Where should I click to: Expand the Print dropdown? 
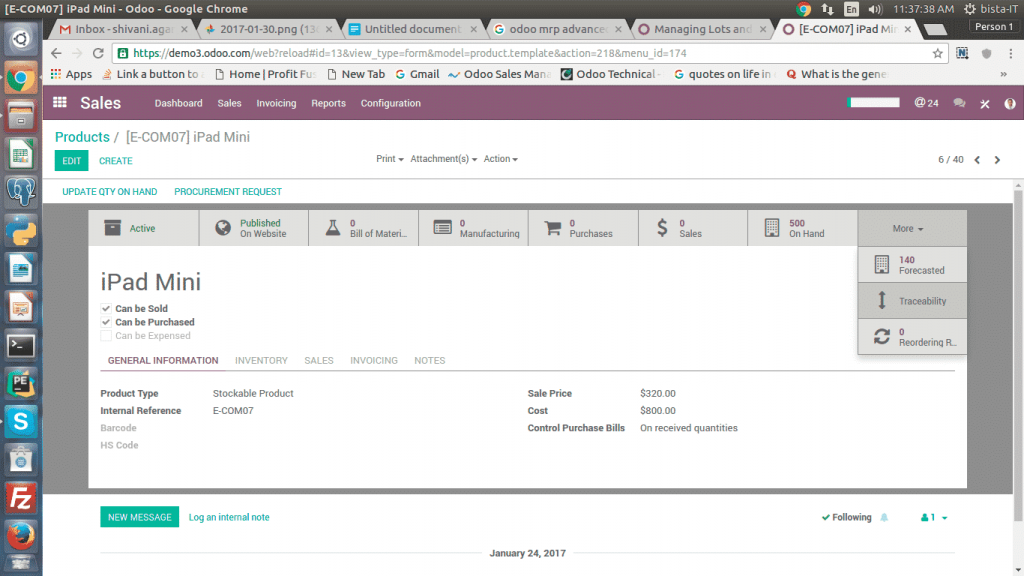[389, 159]
